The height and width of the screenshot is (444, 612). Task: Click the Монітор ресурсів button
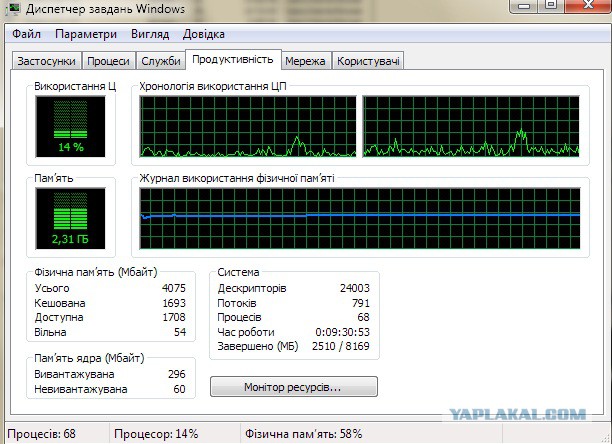(x=294, y=387)
